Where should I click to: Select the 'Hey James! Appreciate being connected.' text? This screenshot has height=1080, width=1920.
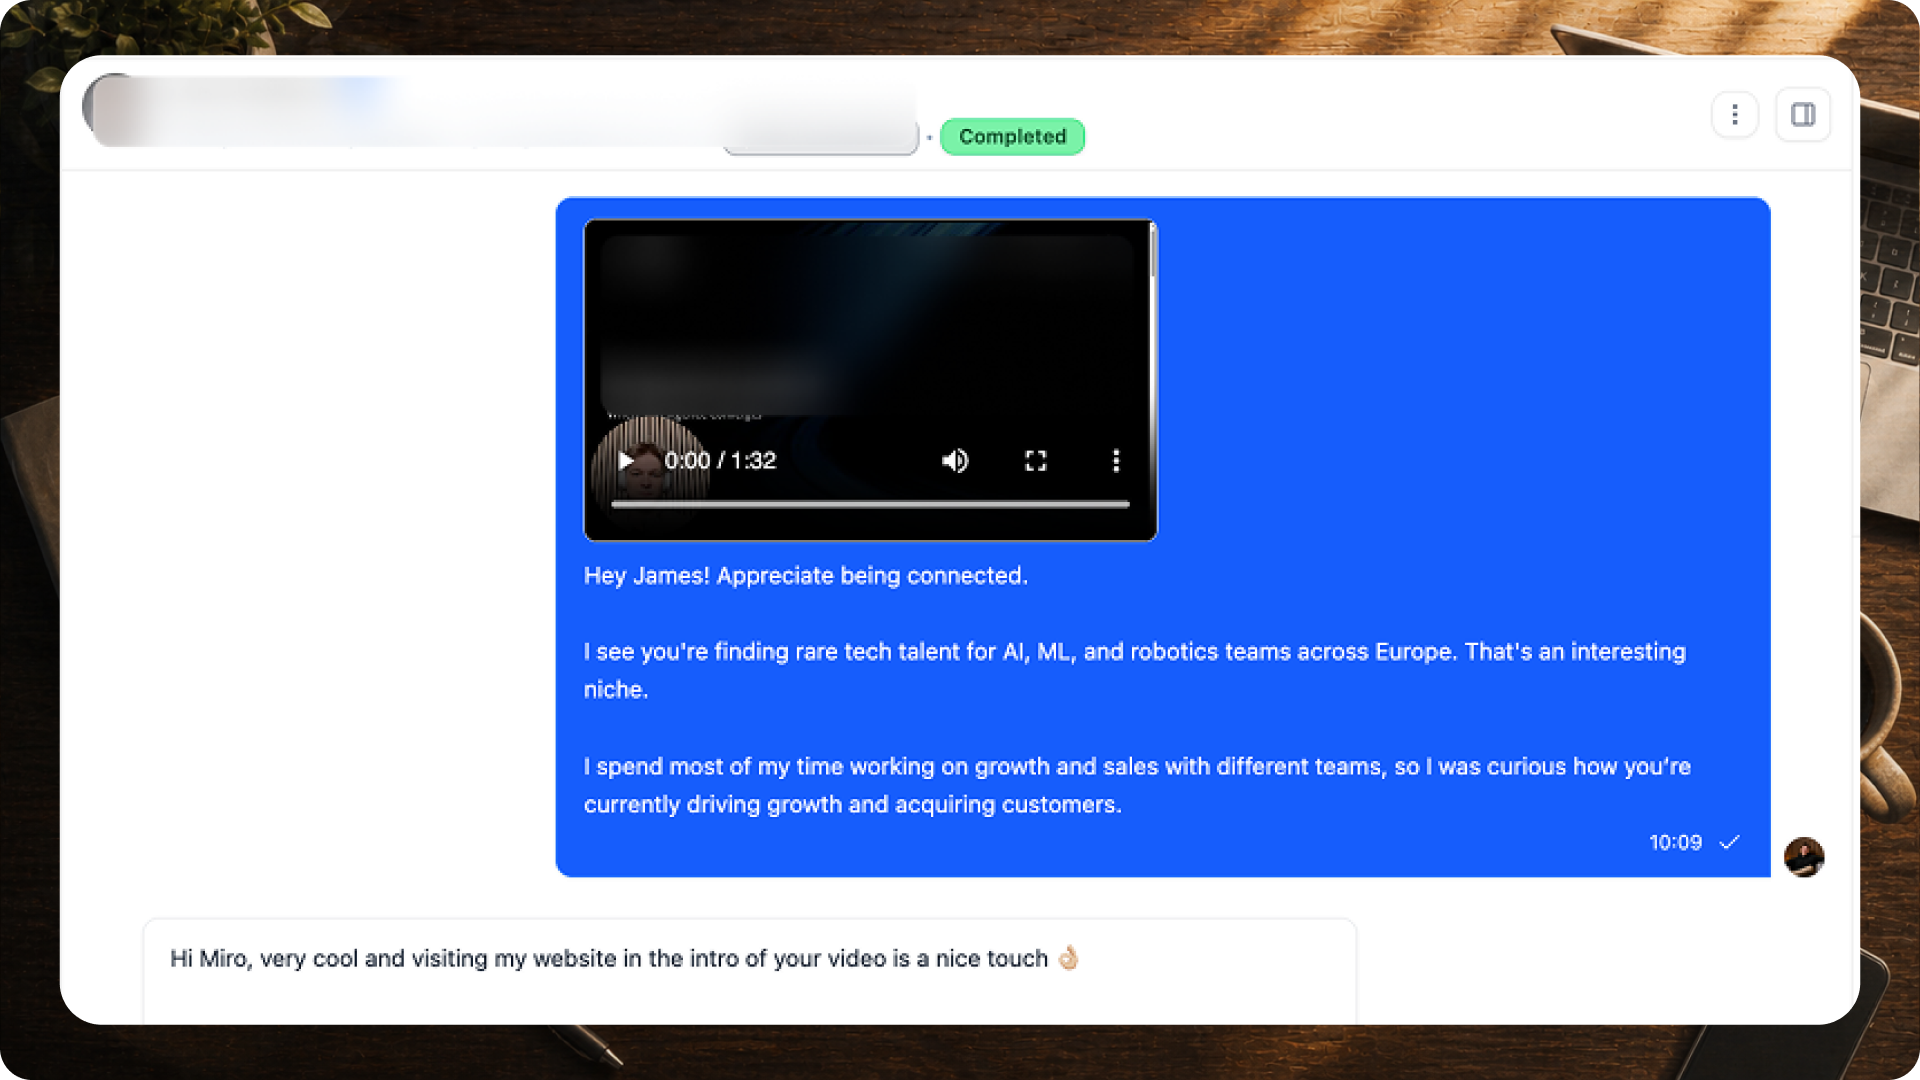point(806,576)
